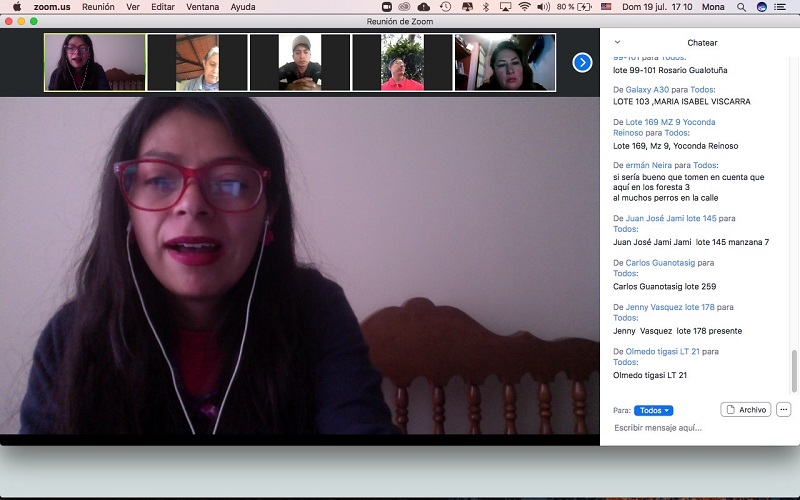Open the zoom.us application menu
800x500 pixels.
52,7
